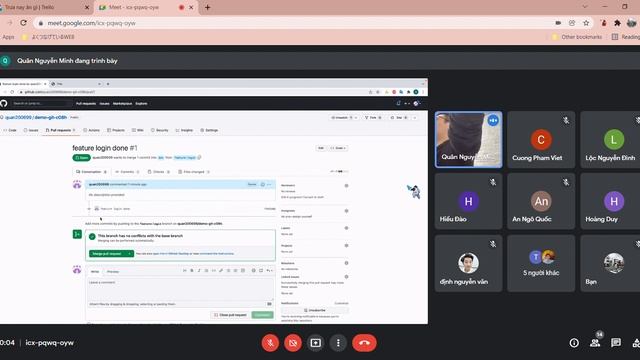Show the participants people panel

595,343
